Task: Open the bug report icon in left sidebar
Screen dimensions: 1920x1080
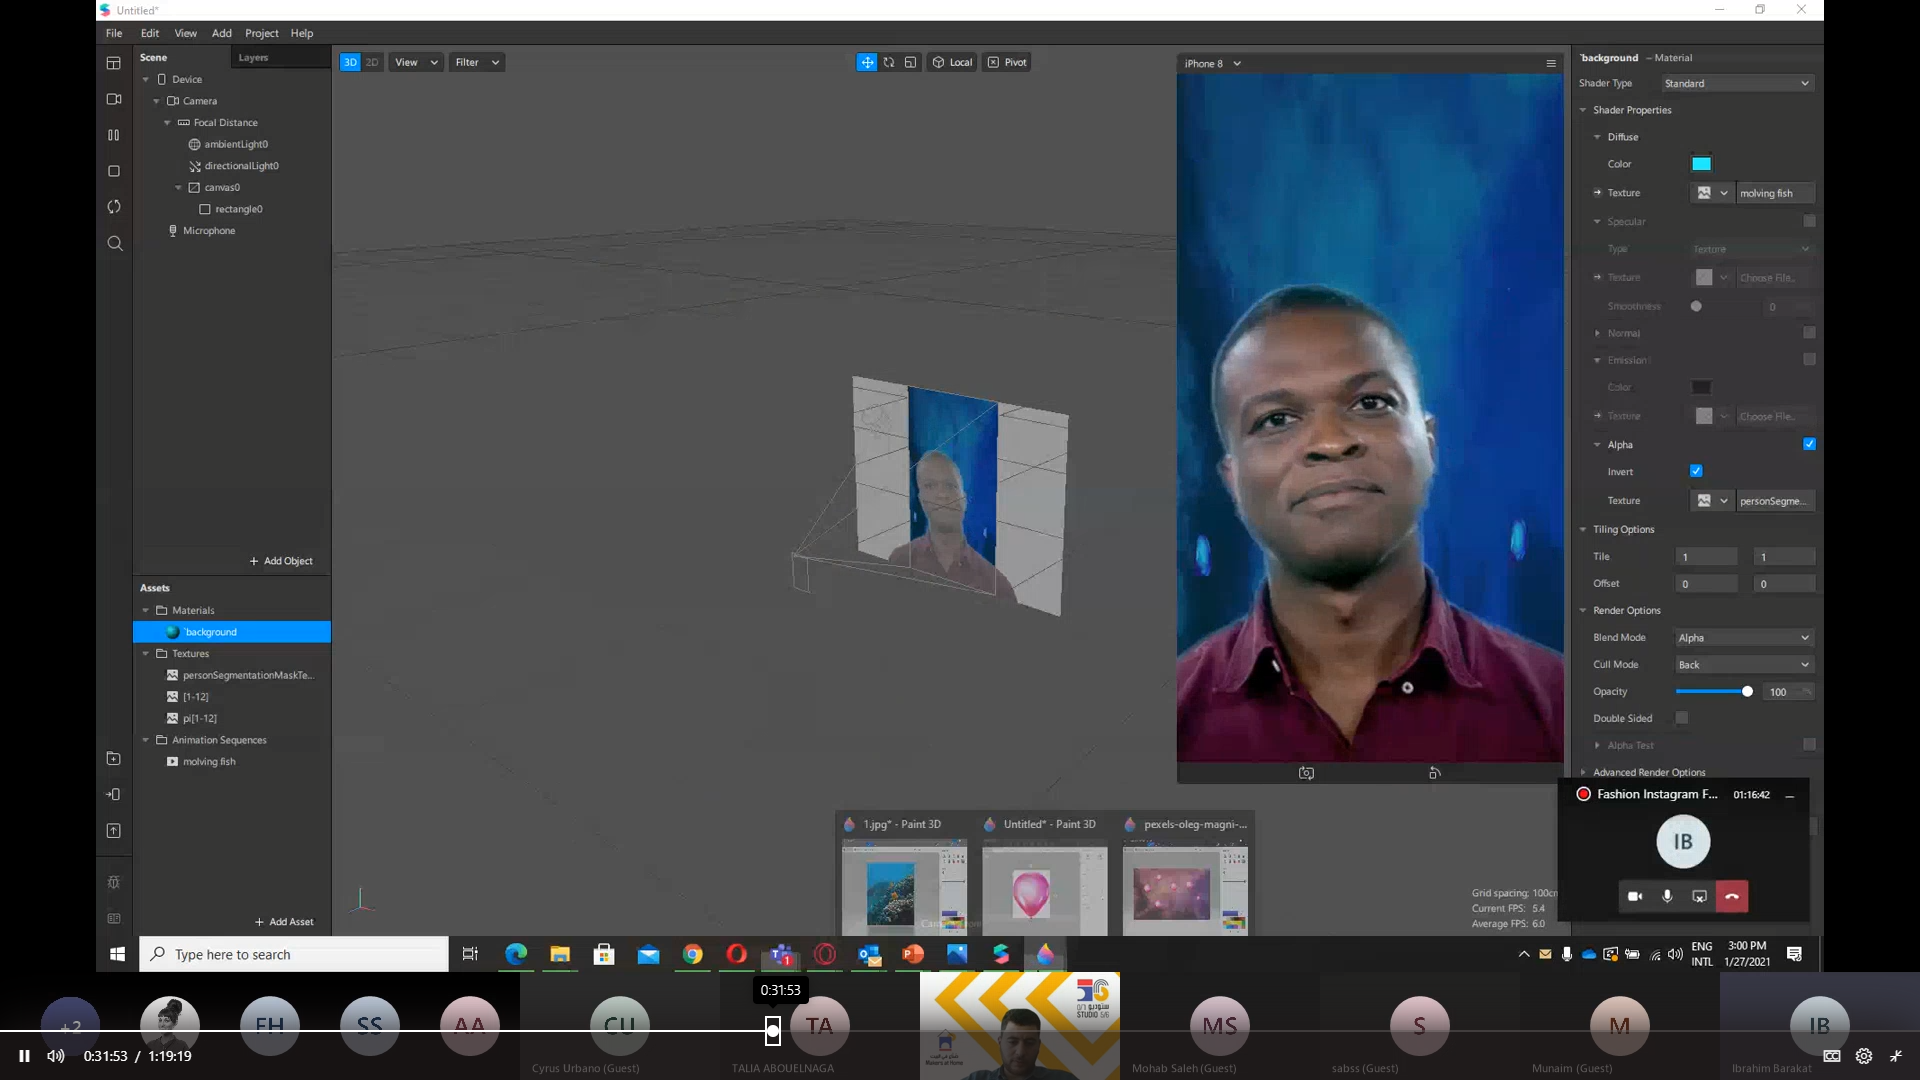Action: (114, 882)
